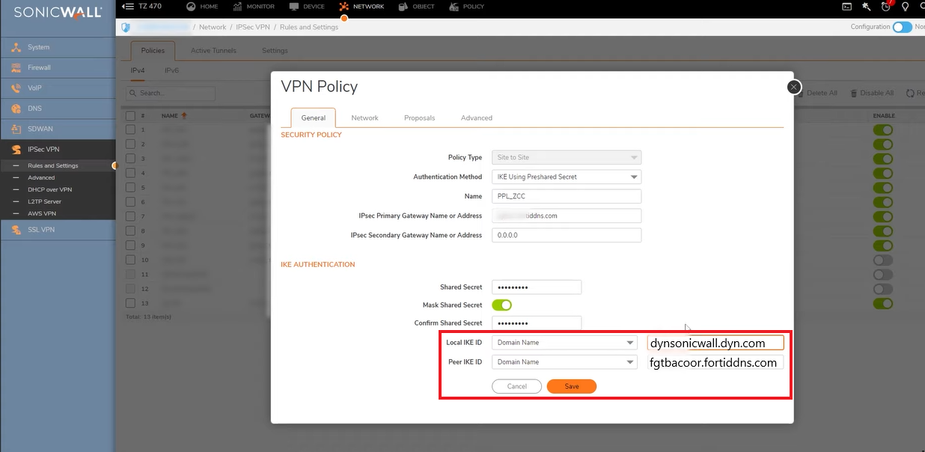Screen dimensions: 925x452
Task: Open the Authentication Method dropdown
Action: [566, 176]
